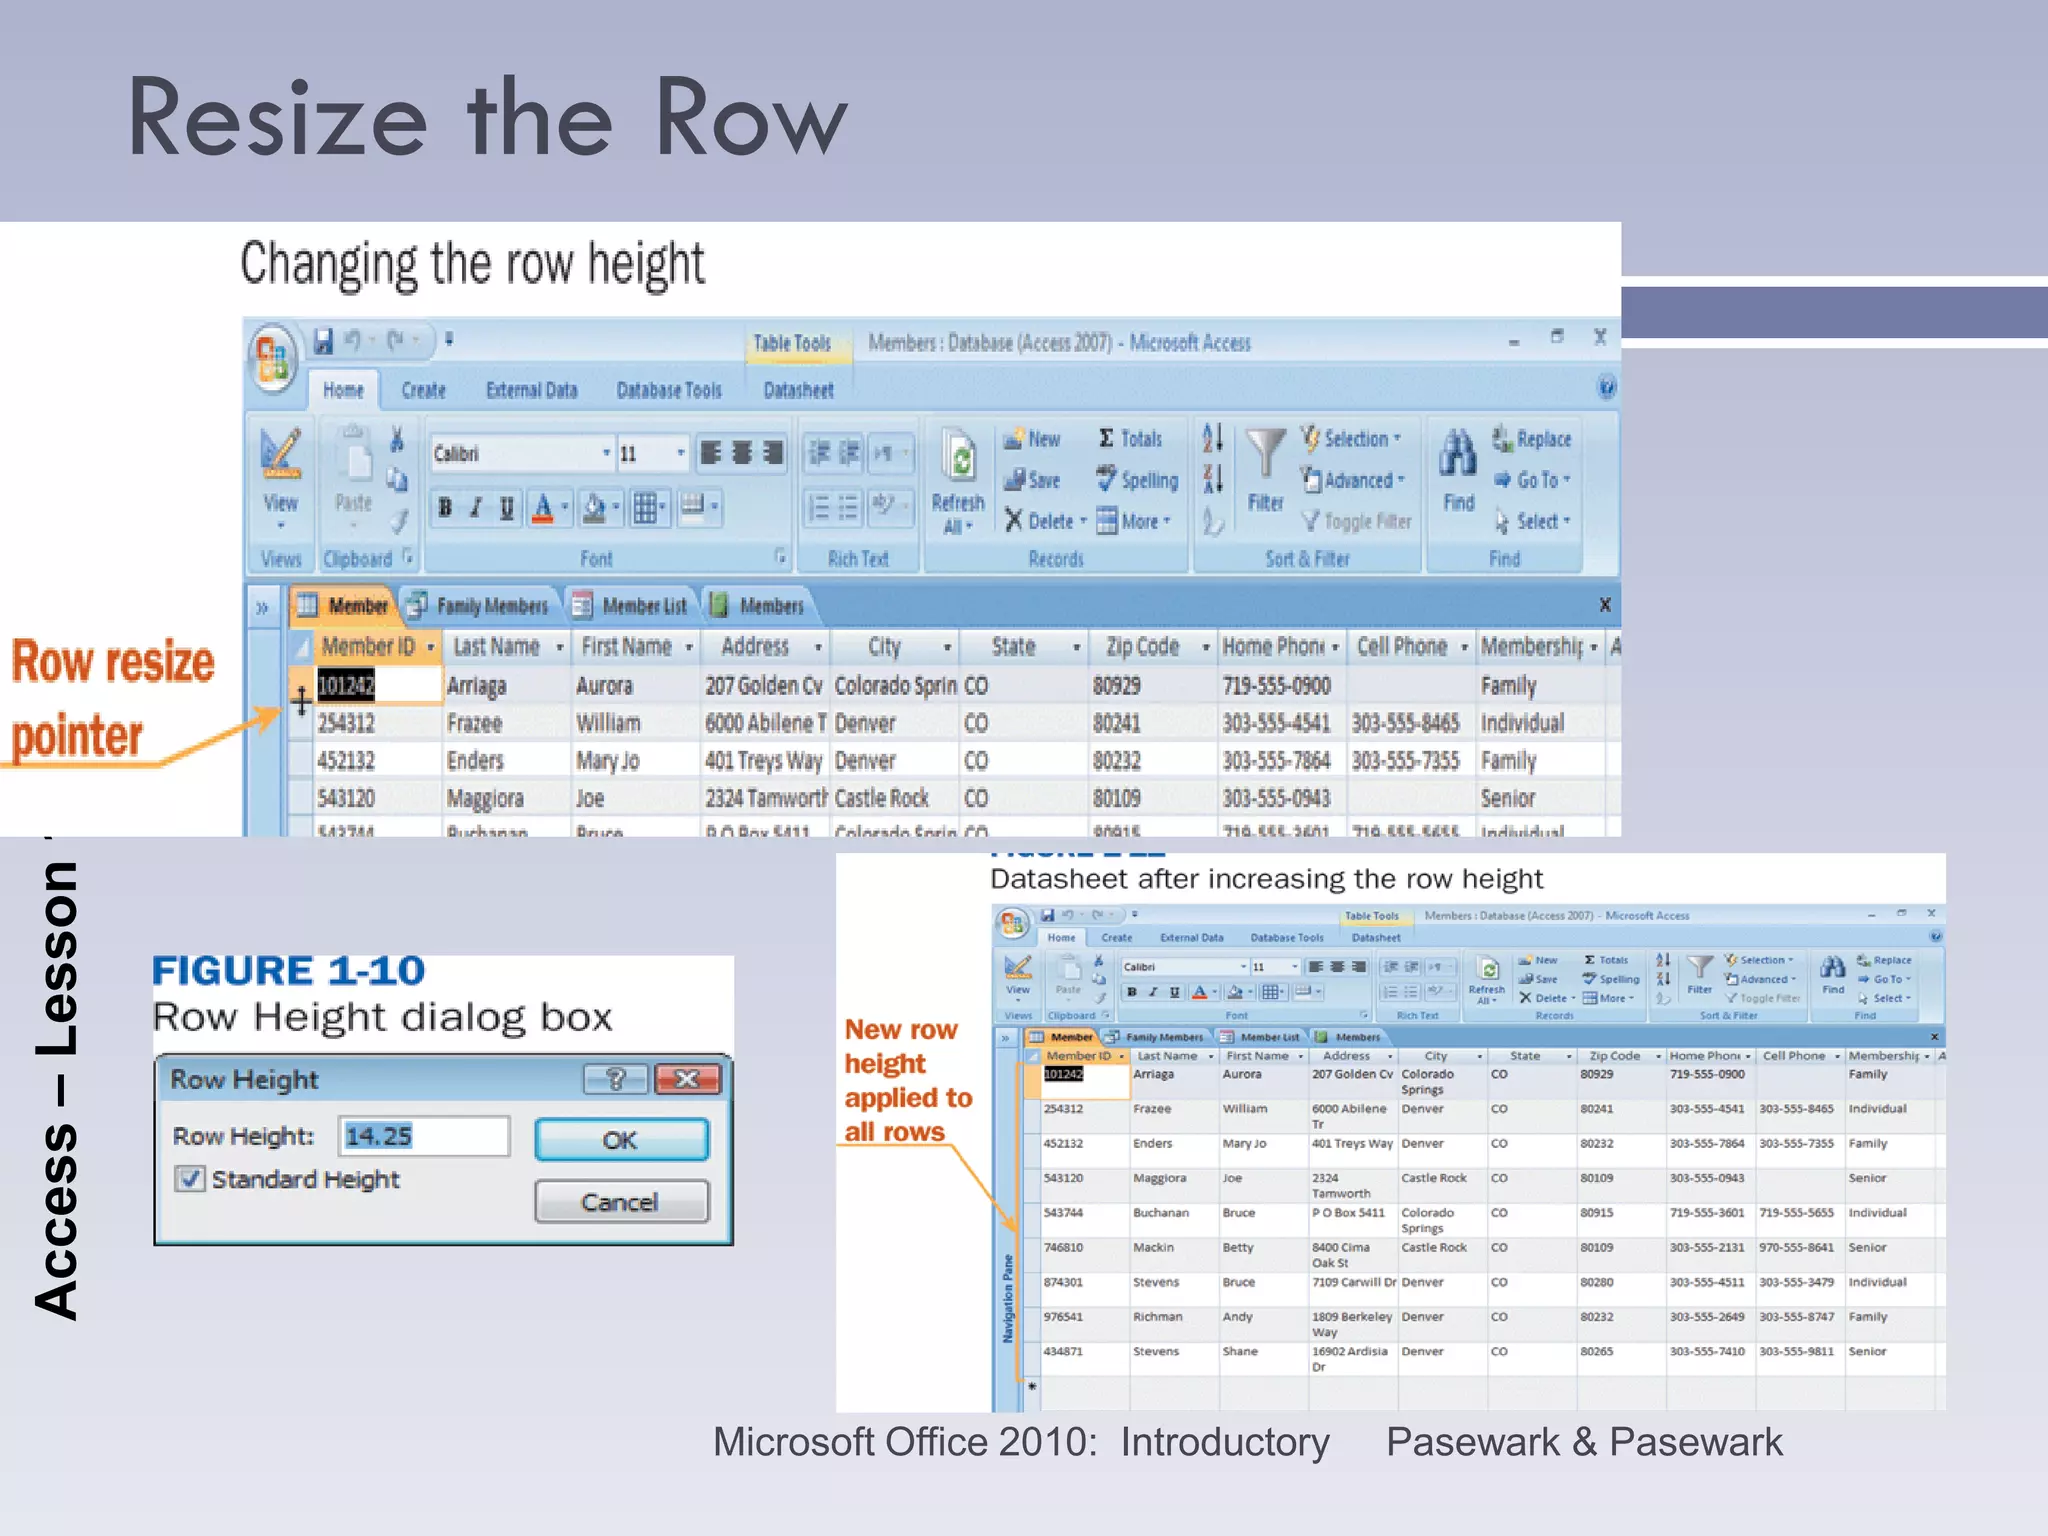The height and width of the screenshot is (1536, 2048).
Task: Click OK in the Row Height dialog
Action: (x=621, y=1140)
